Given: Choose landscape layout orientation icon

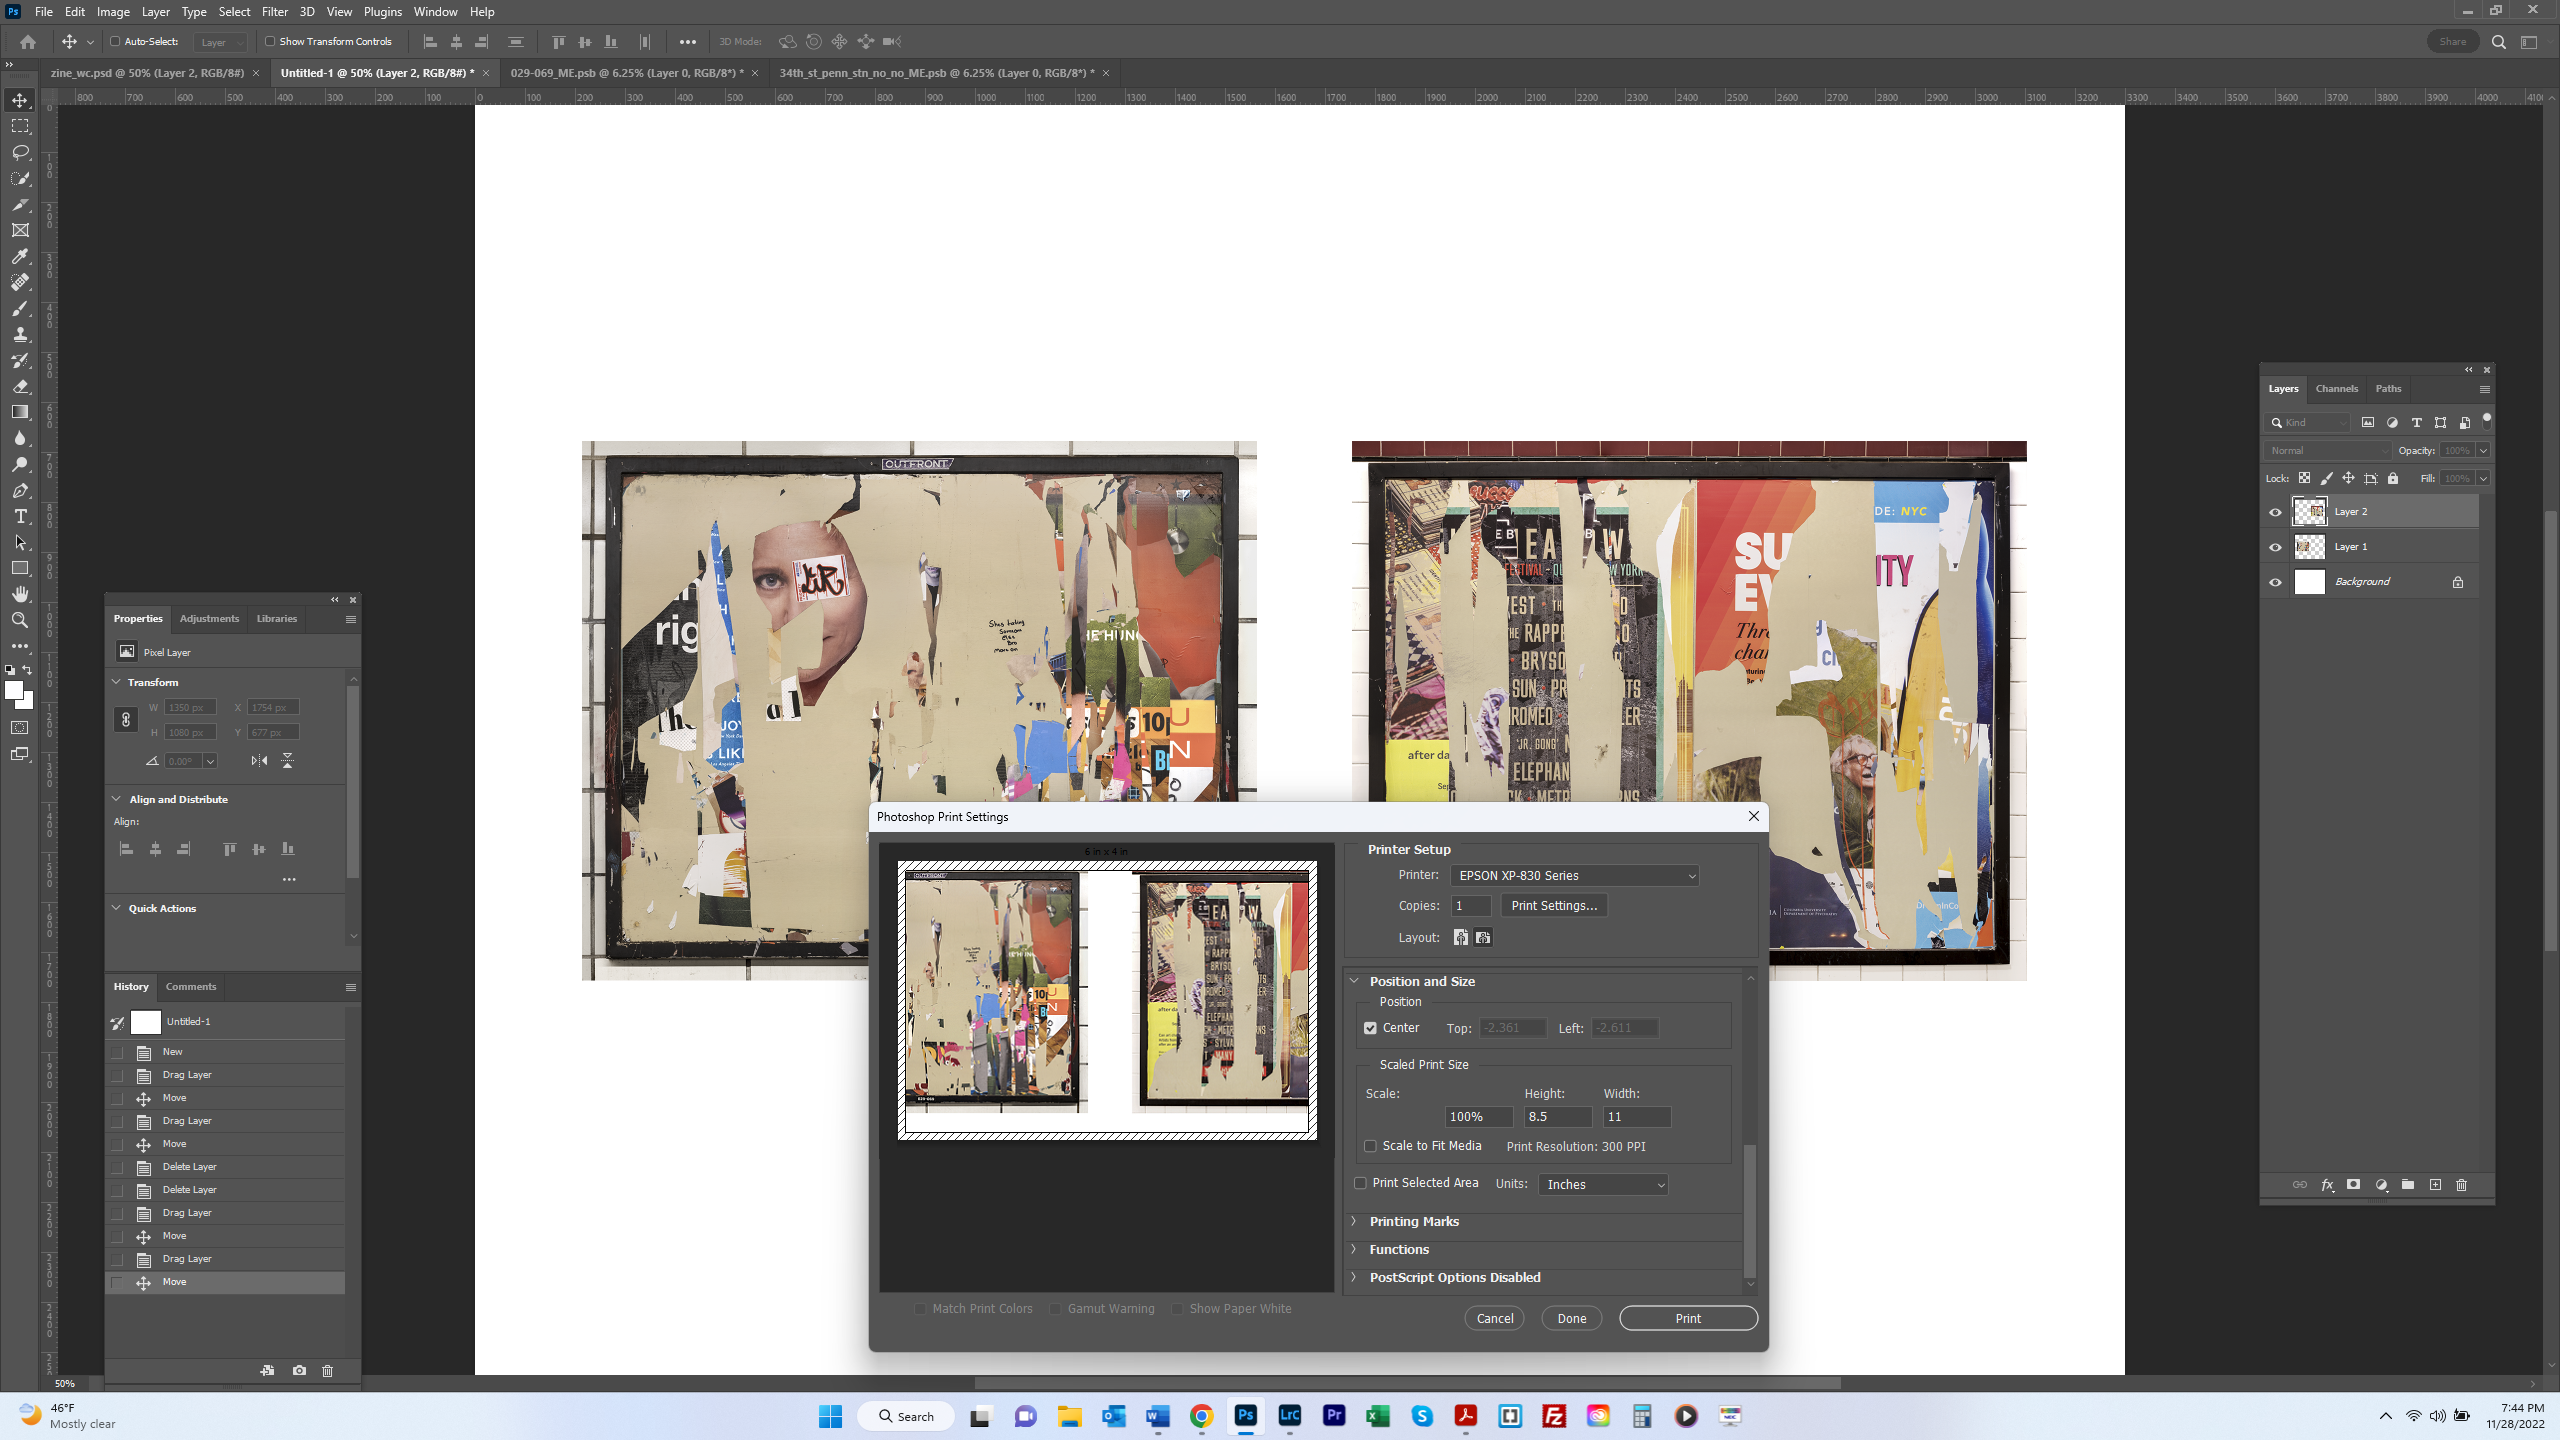Looking at the screenshot, I should pos(1483,937).
